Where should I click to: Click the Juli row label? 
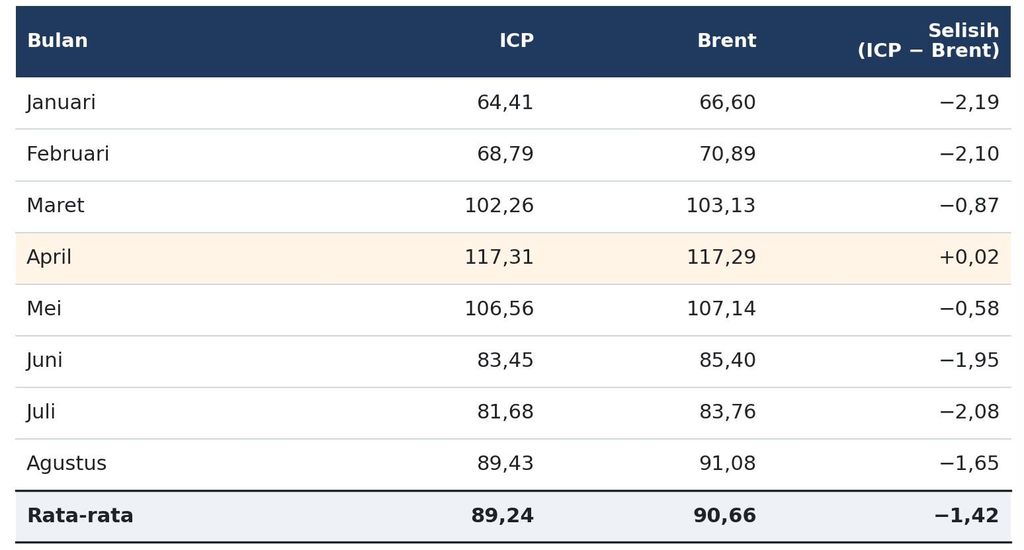pos(41,412)
